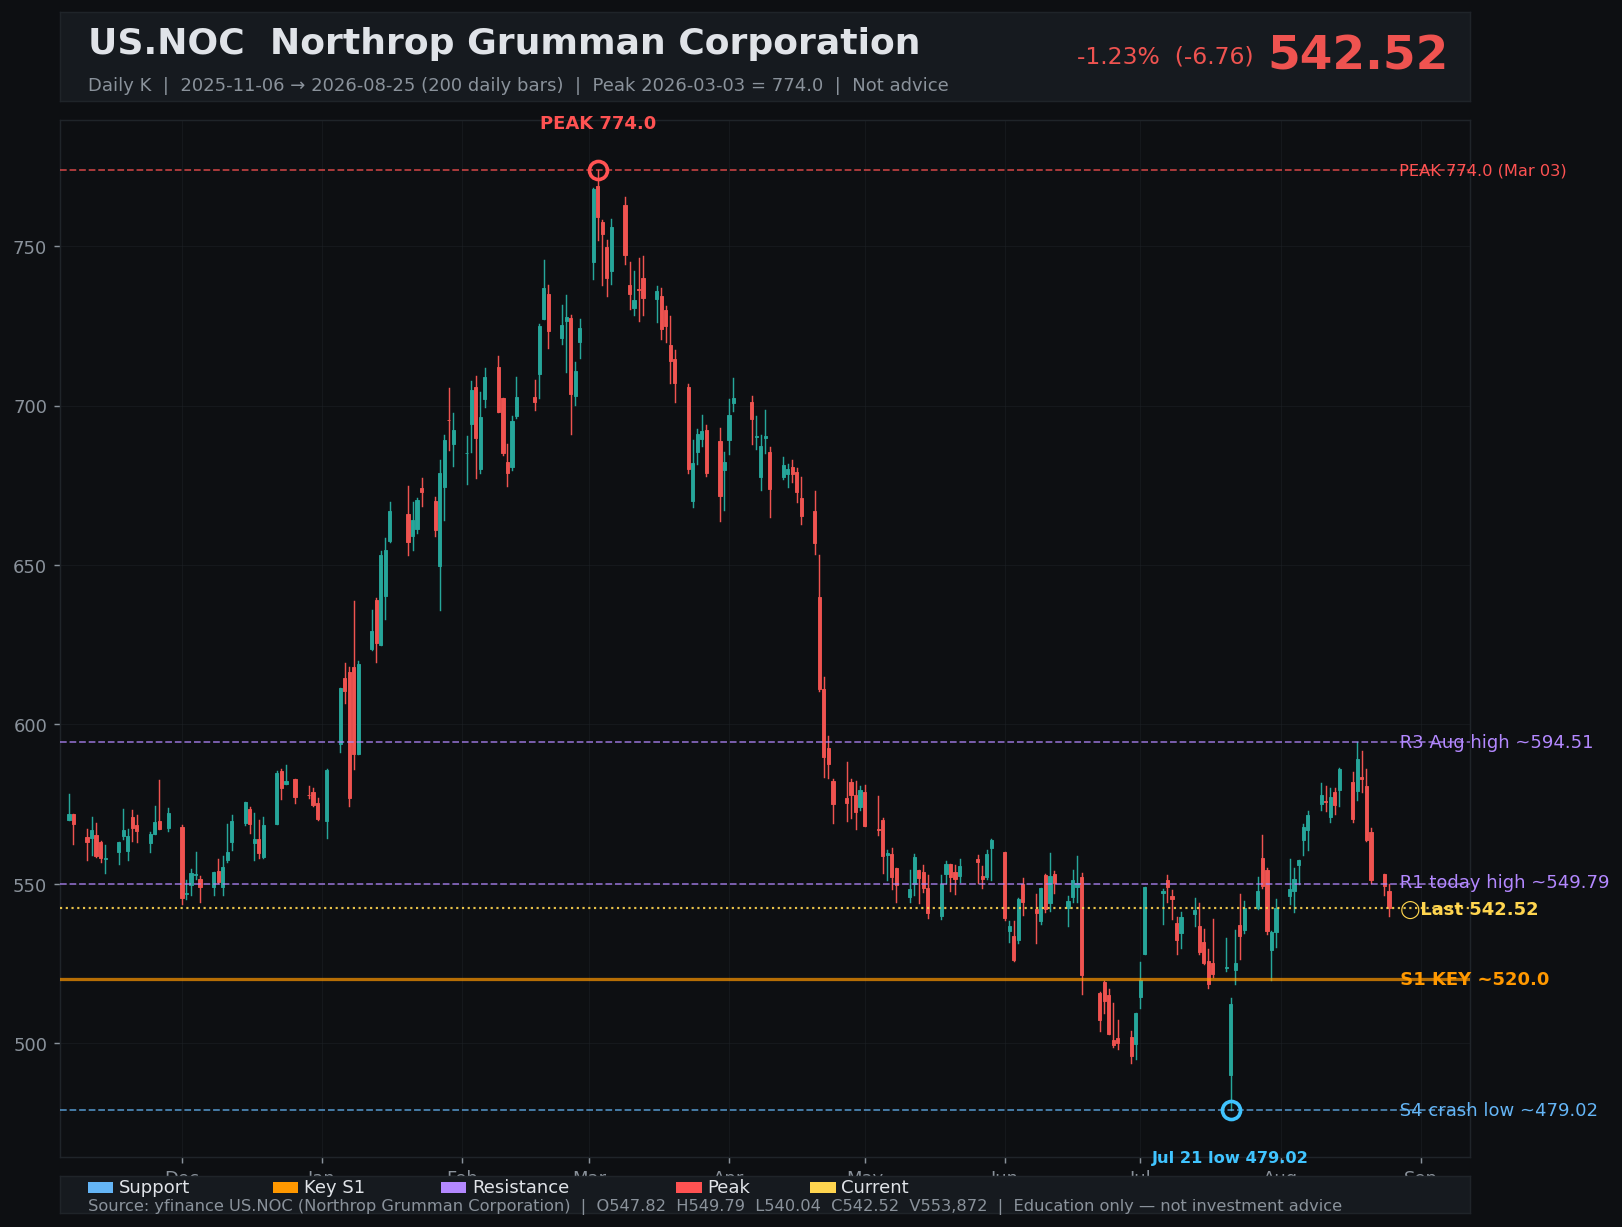Click the 'Peak' legend label
Viewport: 1622px width, 1227px height.
click(729, 1187)
